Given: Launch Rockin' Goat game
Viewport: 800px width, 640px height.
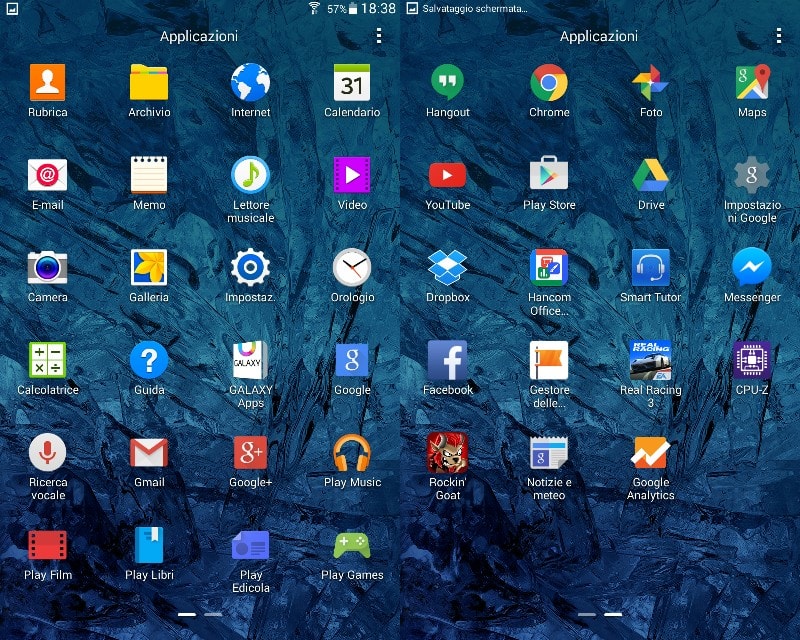Looking at the screenshot, I should click(447, 452).
